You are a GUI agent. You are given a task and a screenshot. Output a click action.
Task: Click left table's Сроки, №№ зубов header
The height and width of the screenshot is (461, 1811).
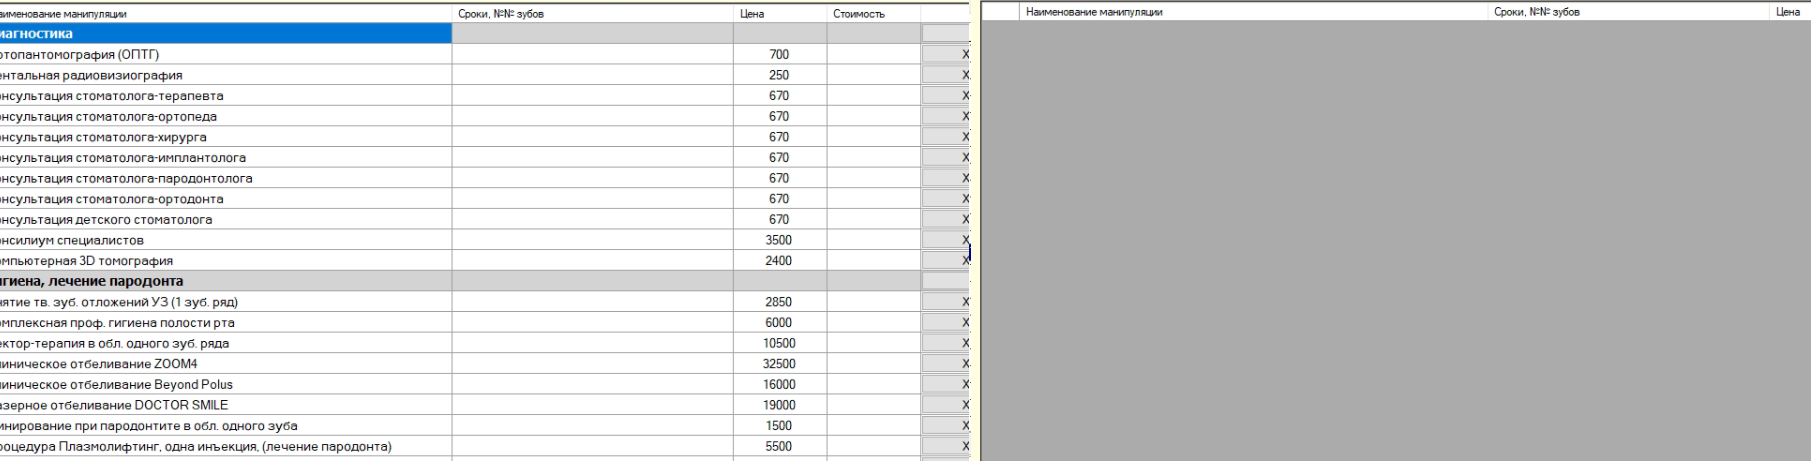592,14
